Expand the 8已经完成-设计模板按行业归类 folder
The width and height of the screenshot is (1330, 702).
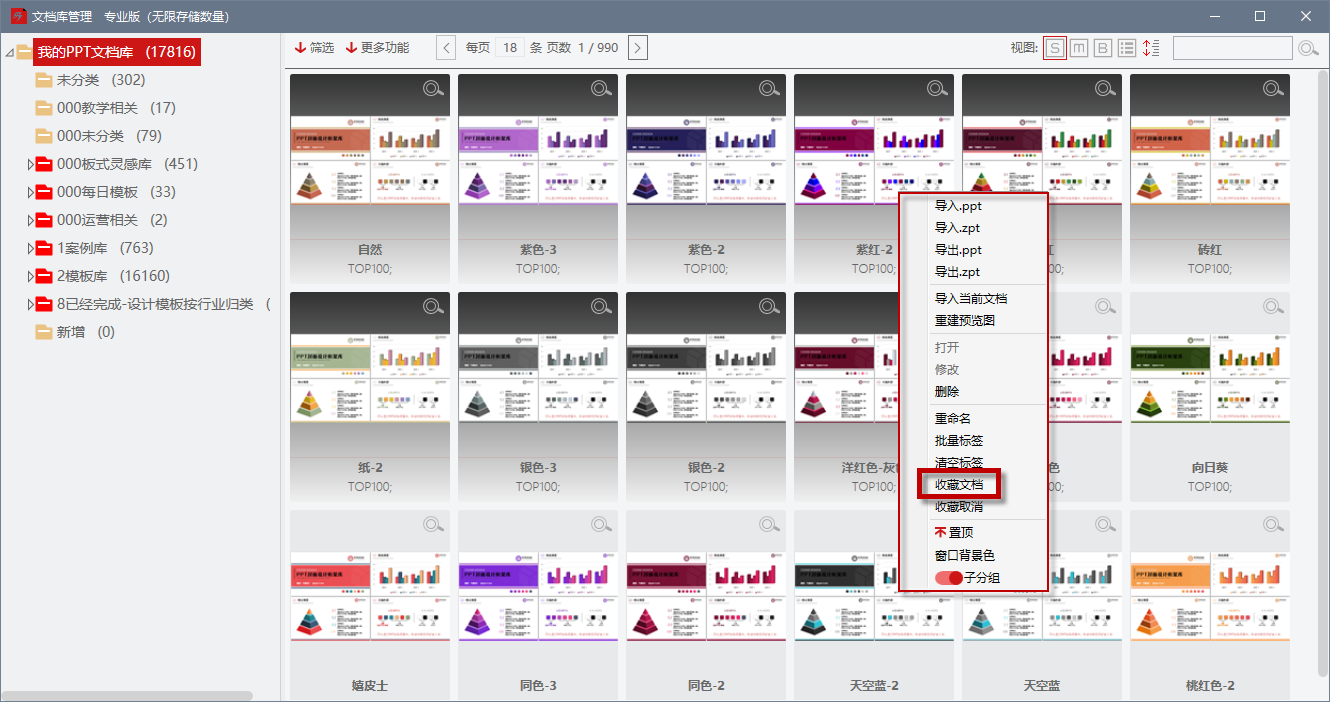coord(31,304)
